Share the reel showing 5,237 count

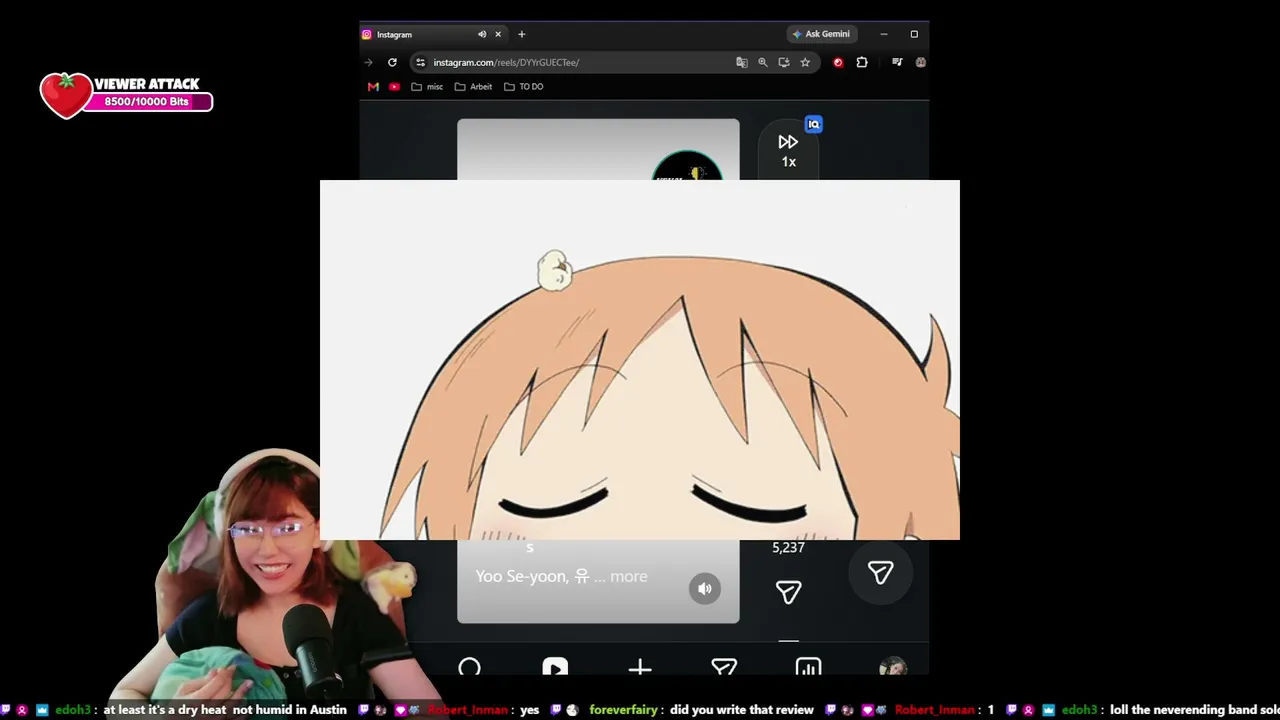click(788, 592)
